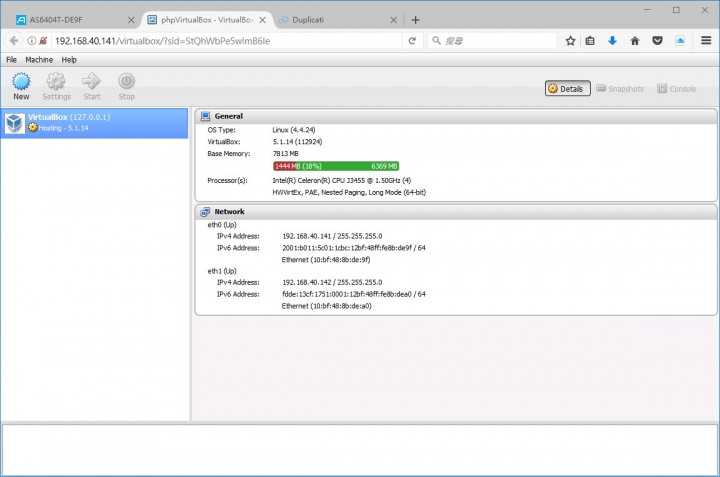720x477 pixels.
Task: Open the Help menu
Action: (69, 60)
